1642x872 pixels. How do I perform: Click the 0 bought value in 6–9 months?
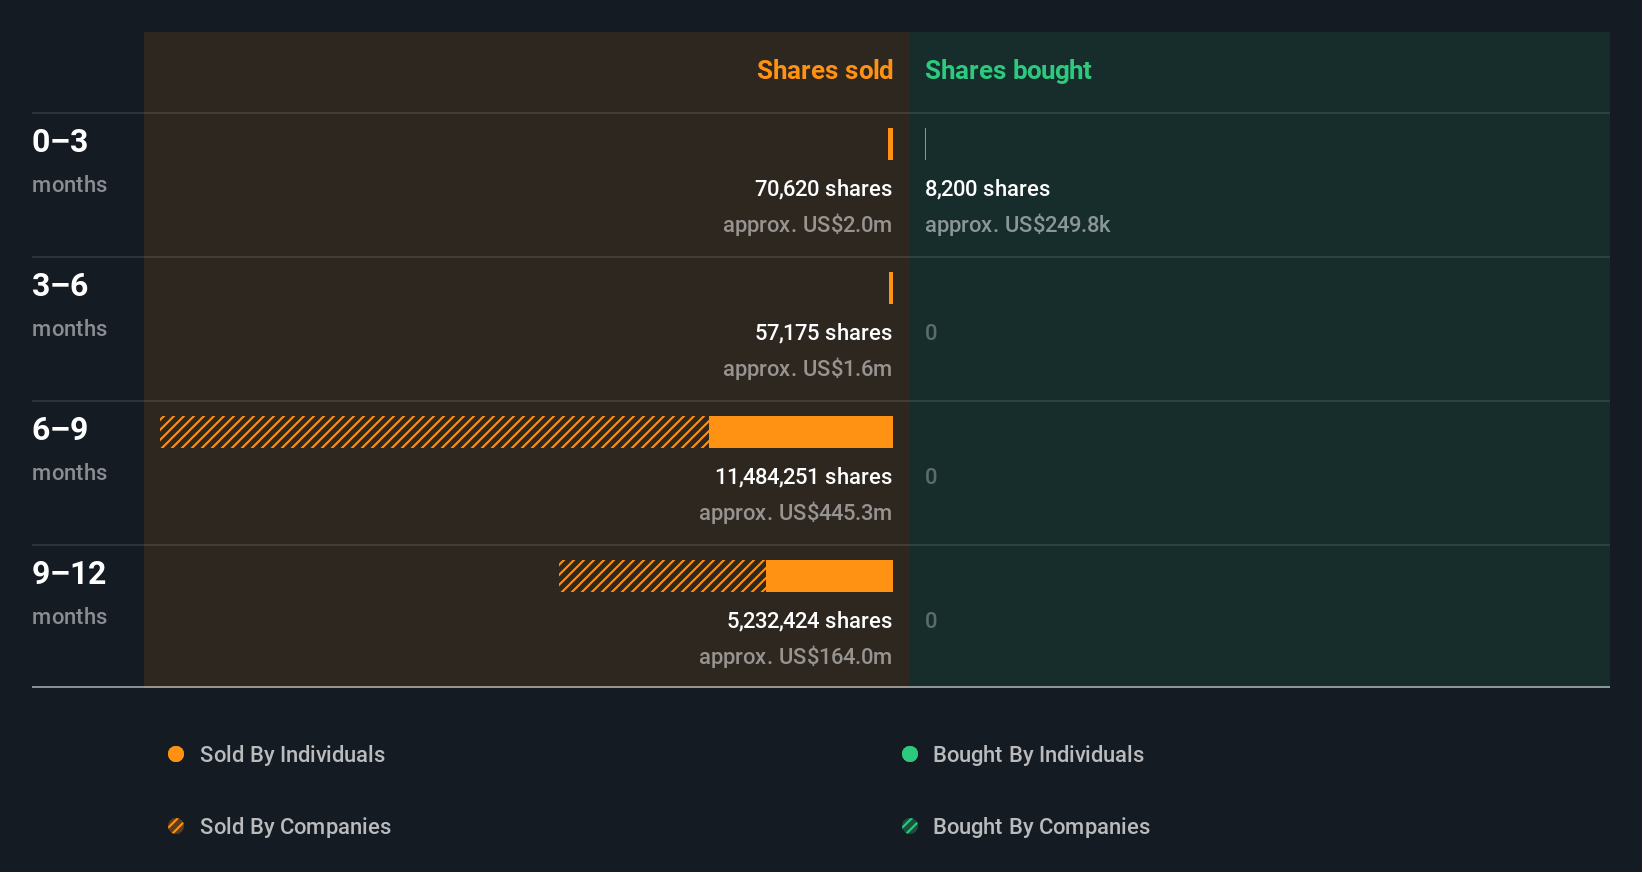tap(931, 476)
